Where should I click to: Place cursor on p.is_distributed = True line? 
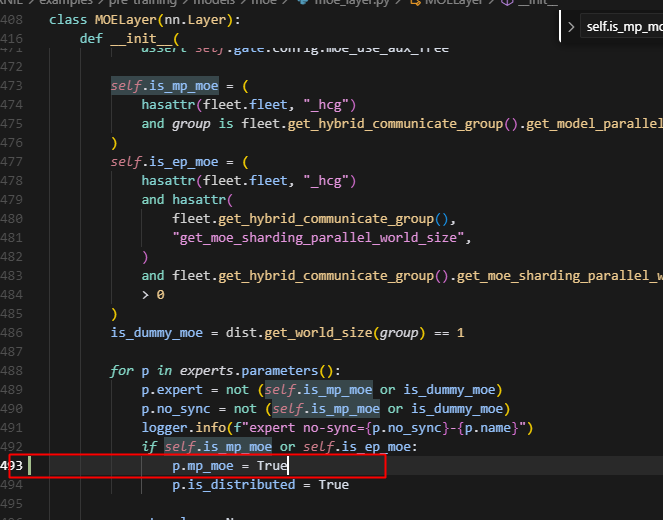[259, 485]
